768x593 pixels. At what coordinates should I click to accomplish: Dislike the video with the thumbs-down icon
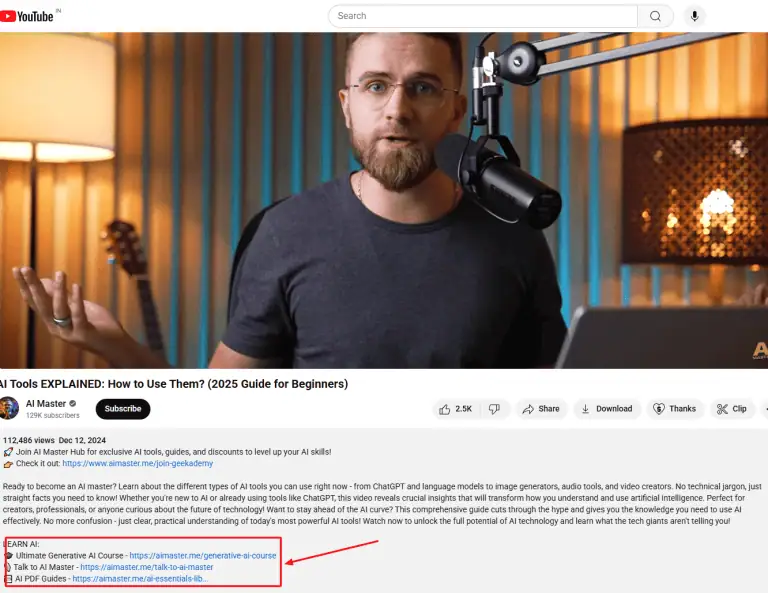(495, 409)
